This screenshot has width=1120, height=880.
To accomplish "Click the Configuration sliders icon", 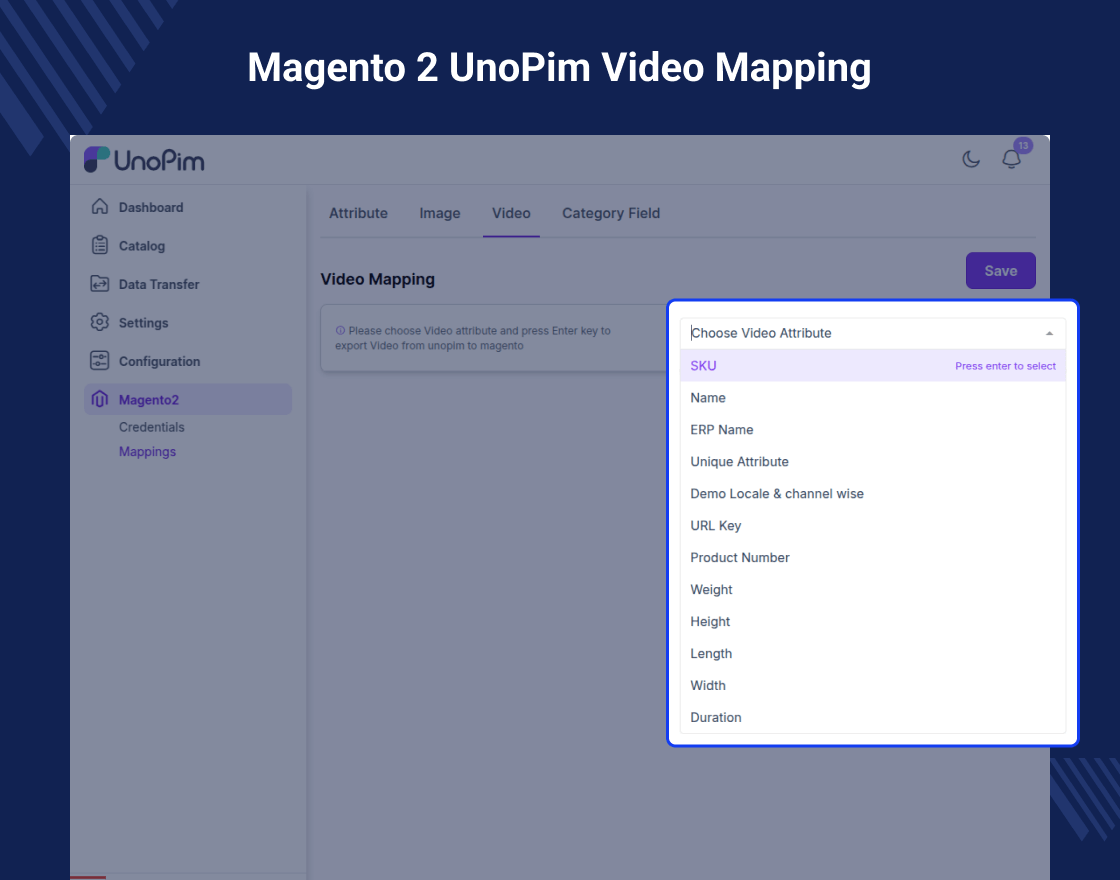I will (100, 361).
